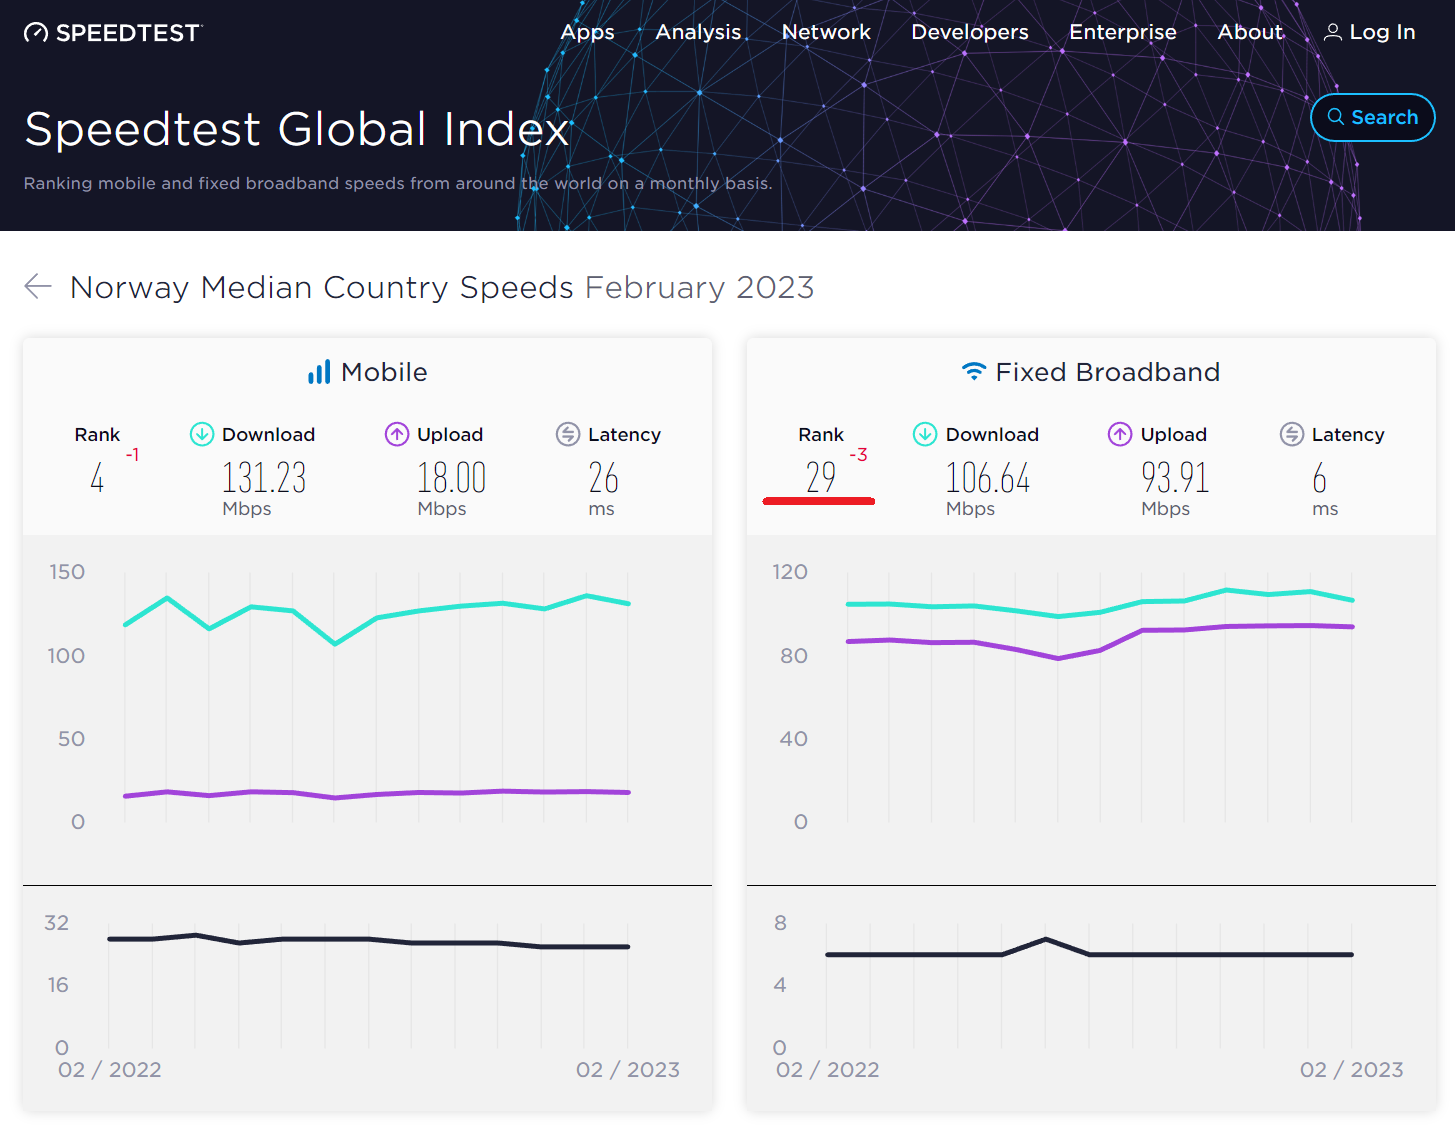Click the Fixed Broadband Download arrow icon
The height and width of the screenshot is (1129, 1455).
[x=925, y=434]
